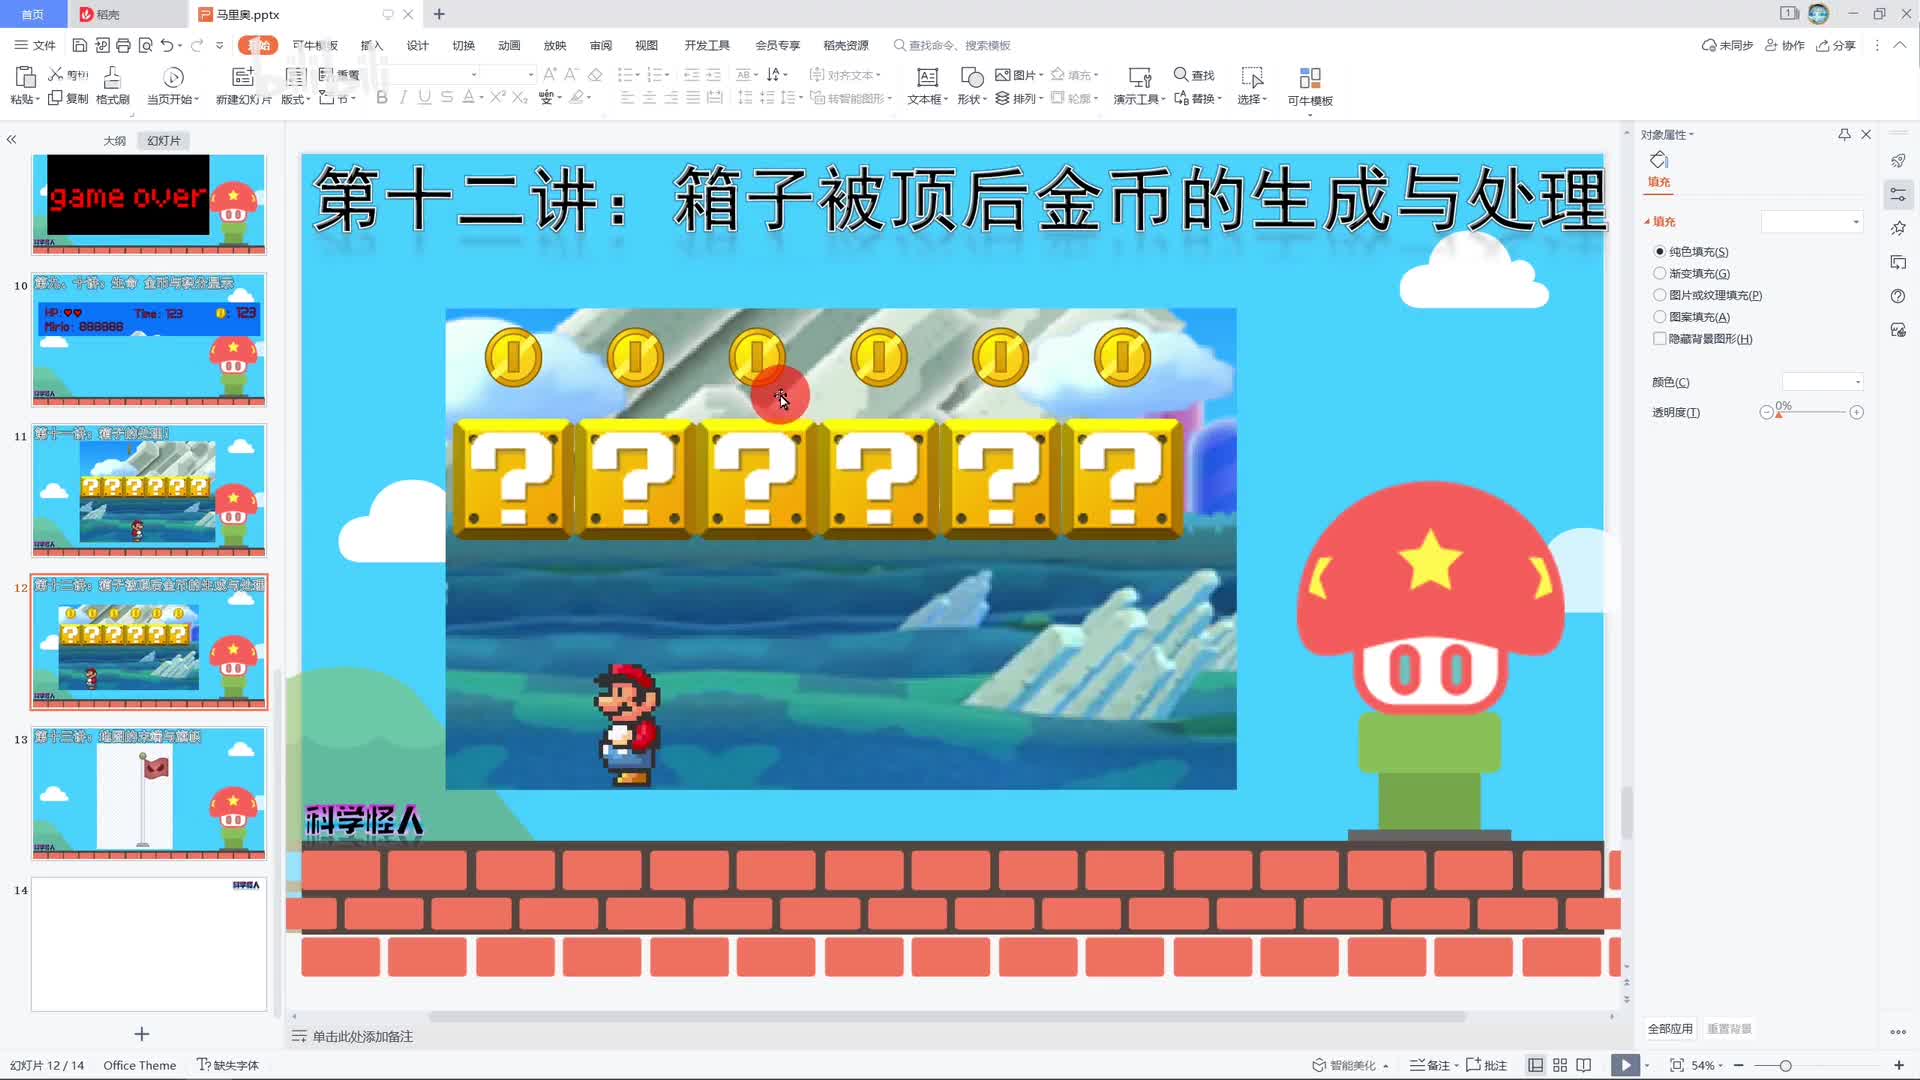Click the Save icon in quick access toolbar
This screenshot has height=1080, width=1920.
79,45
